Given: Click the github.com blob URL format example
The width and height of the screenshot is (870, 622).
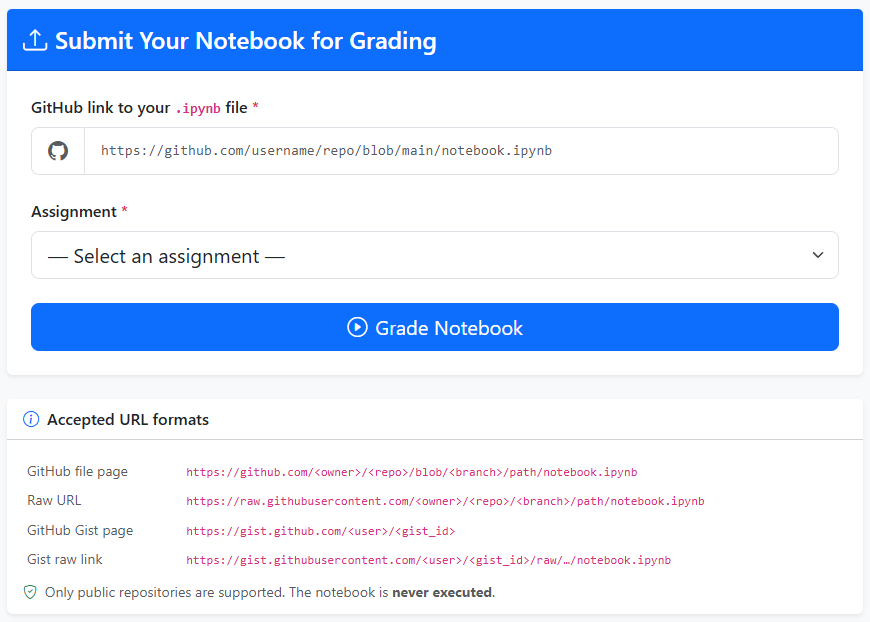Looking at the screenshot, I should 411,472.
